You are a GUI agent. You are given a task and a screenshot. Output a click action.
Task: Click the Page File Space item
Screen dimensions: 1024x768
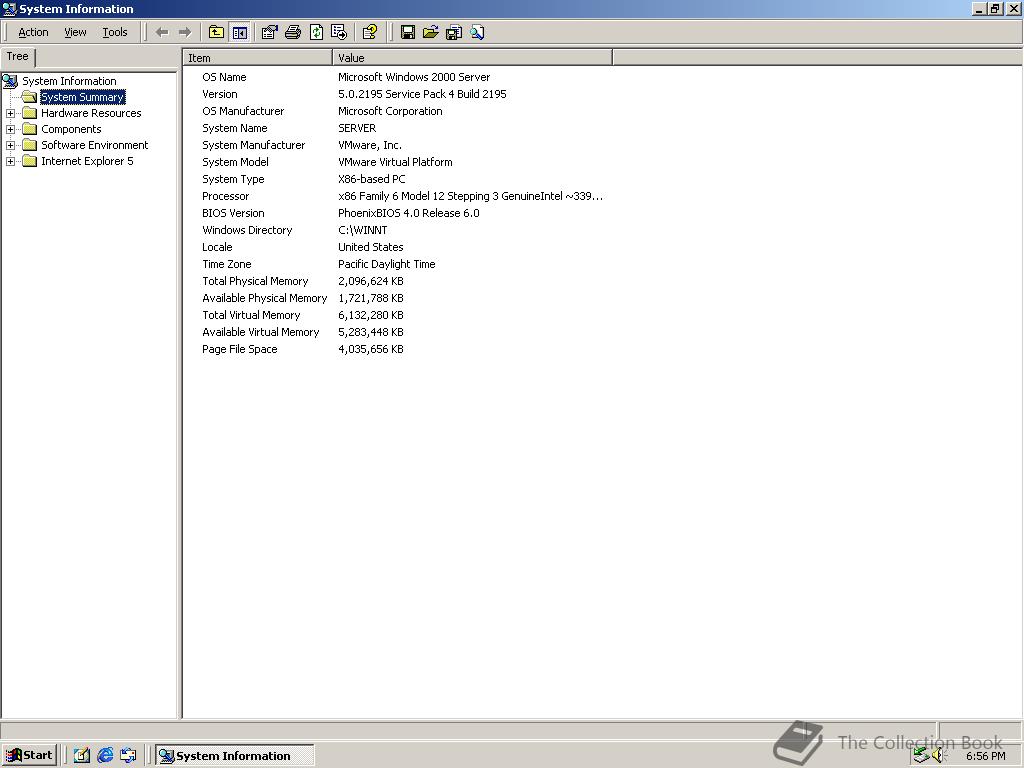click(240, 349)
